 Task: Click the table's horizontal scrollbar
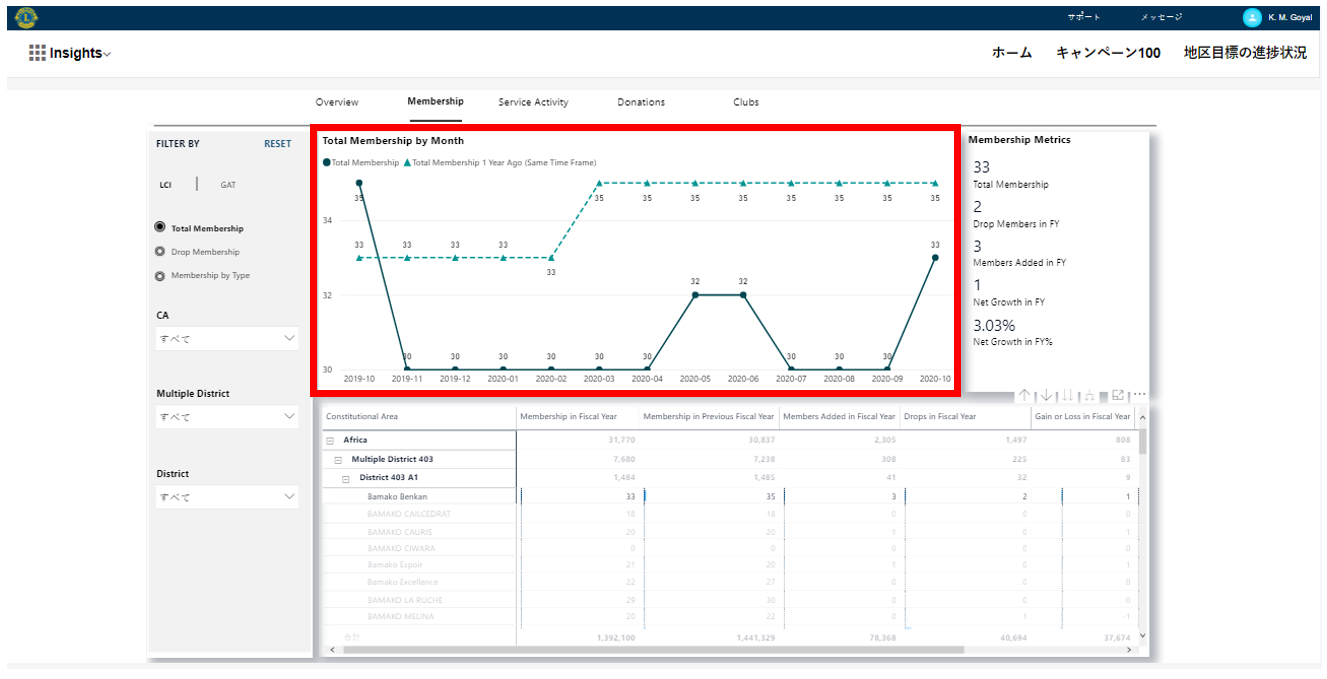[x=650, y=650]
